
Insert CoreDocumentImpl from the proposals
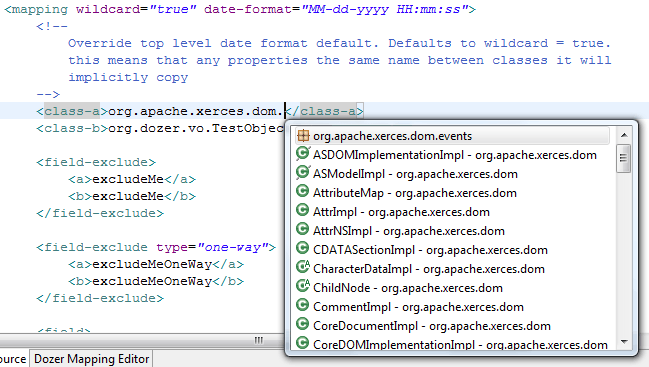452,326
